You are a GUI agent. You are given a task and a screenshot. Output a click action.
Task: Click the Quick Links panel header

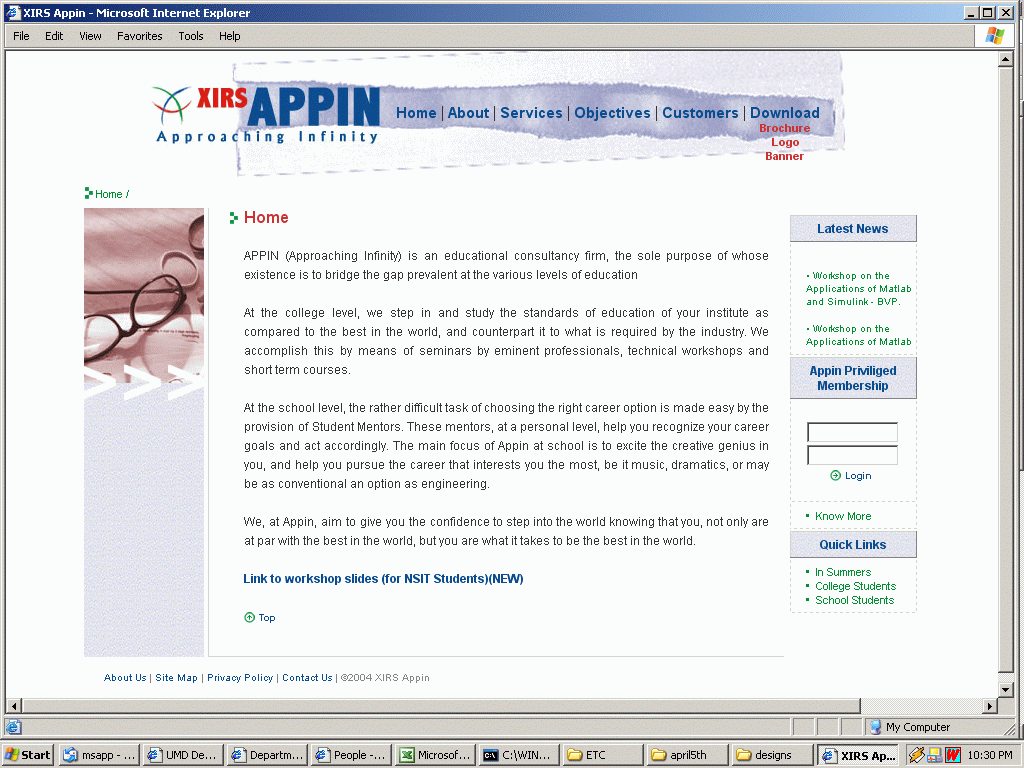(x=853, y=545)
